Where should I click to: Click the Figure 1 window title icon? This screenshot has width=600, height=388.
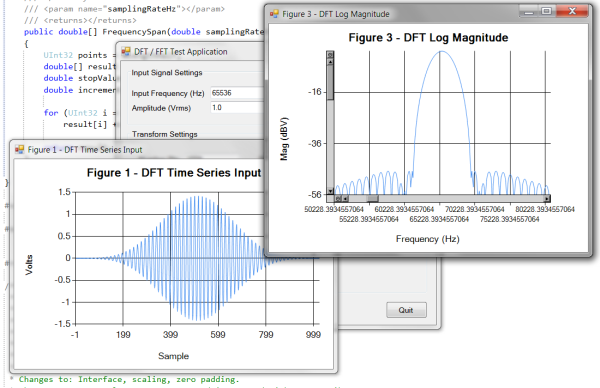20,150
